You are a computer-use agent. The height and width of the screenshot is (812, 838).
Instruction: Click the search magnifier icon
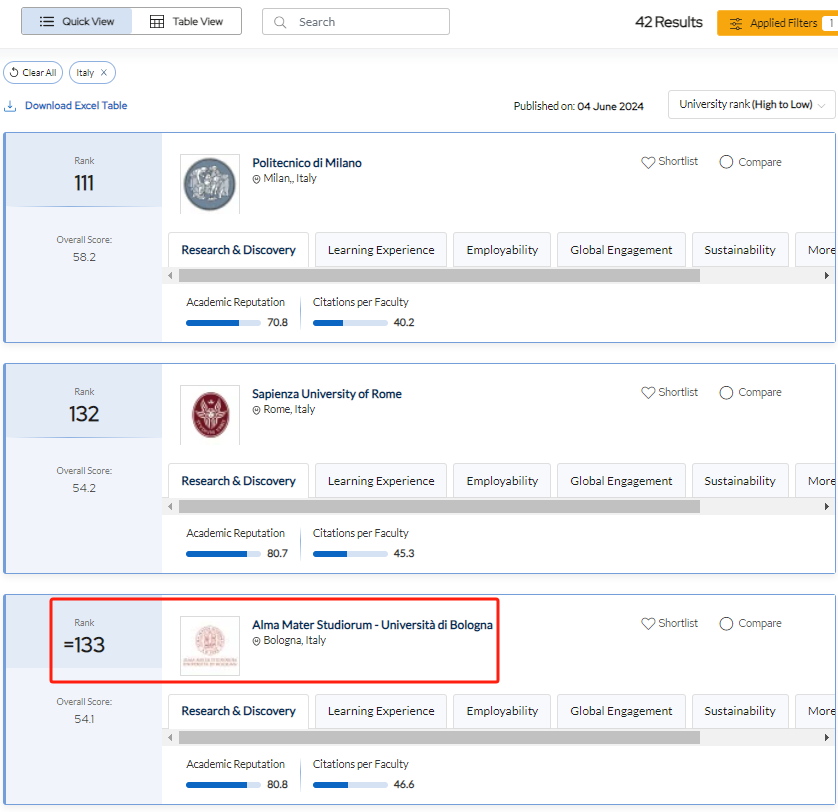pos(280,22)
